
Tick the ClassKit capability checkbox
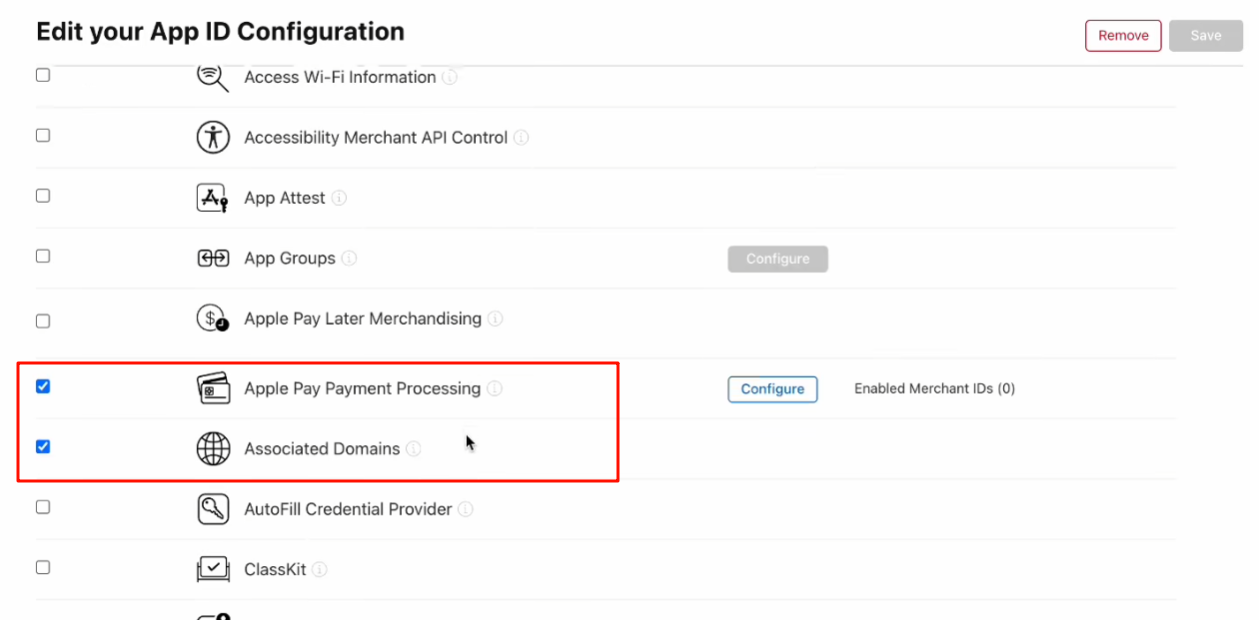43,567
